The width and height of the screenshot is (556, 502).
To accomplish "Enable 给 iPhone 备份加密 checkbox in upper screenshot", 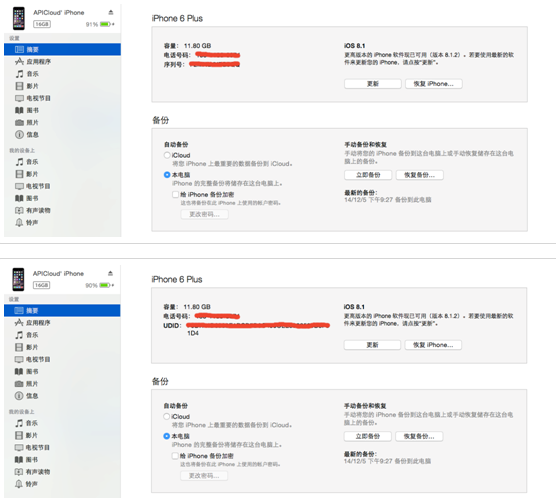I will tap(175, 194).
